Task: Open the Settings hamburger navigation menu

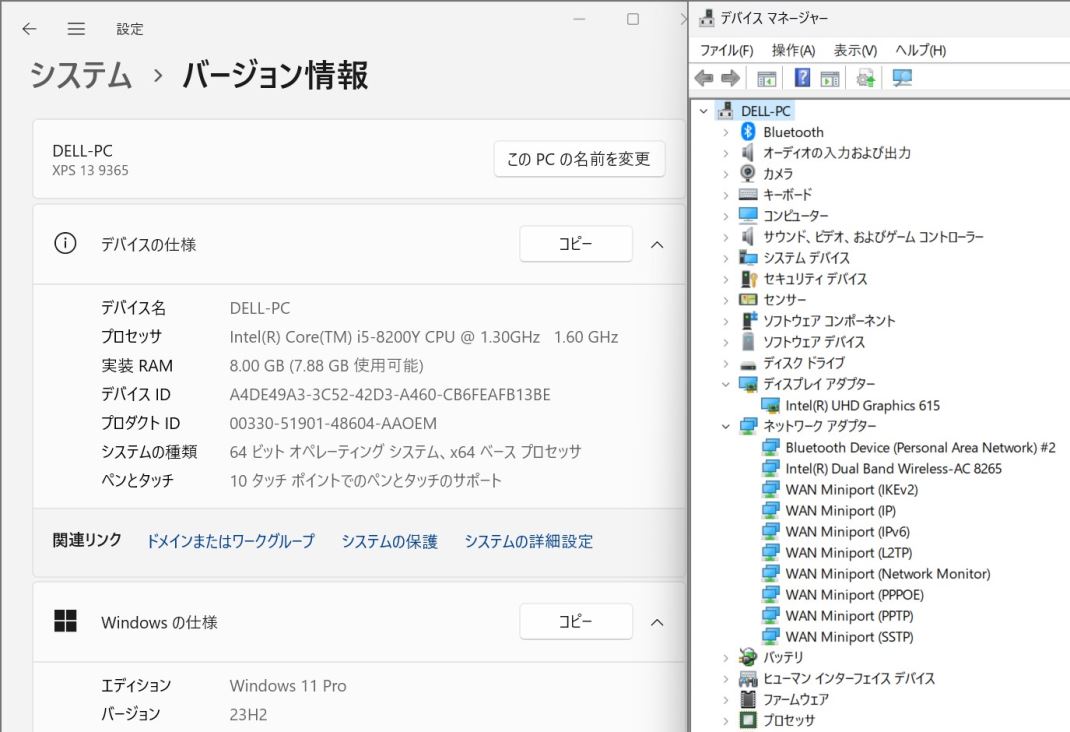Action: click(x=76, y=29)
